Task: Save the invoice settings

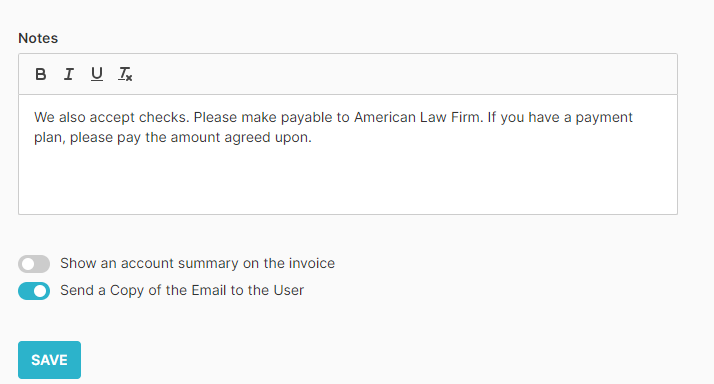Action: click(50, 360)
